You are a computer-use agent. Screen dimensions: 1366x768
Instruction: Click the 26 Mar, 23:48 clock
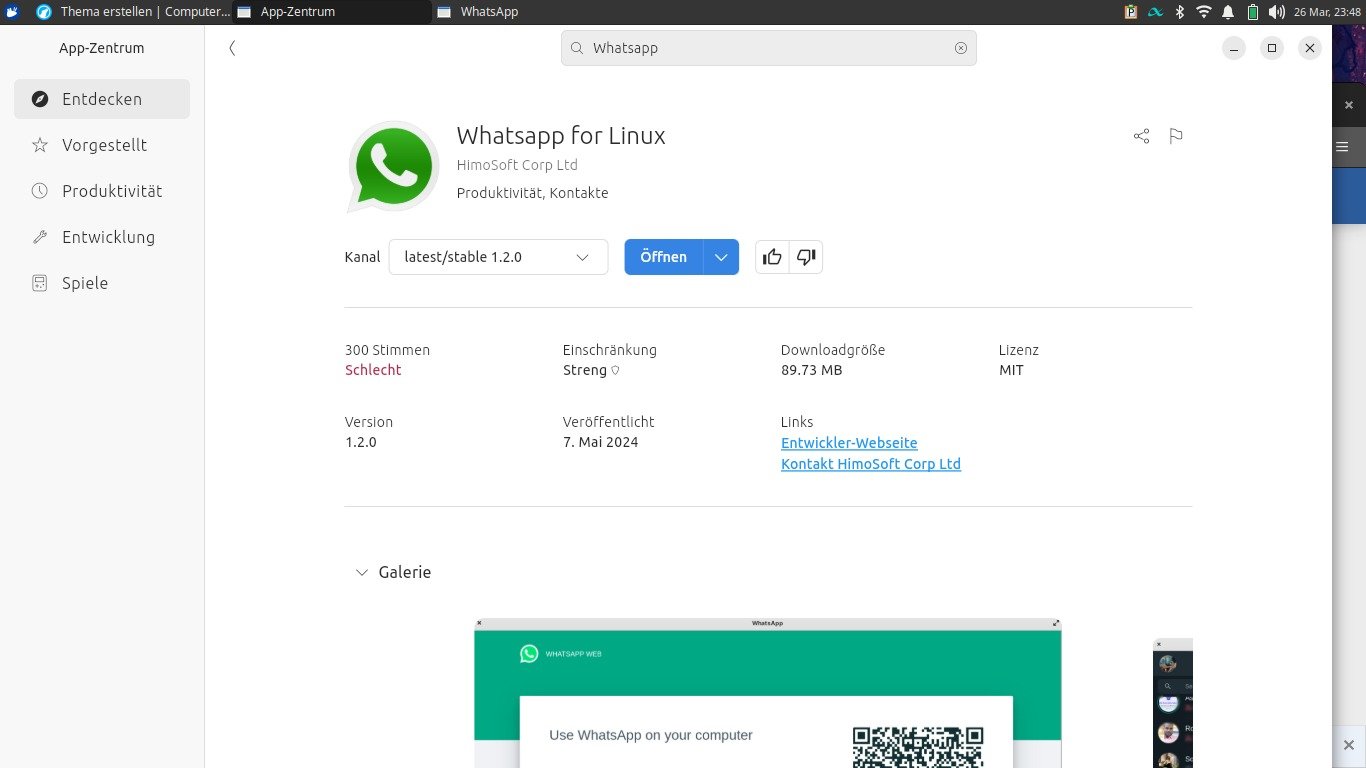[x=1326, y=12]
